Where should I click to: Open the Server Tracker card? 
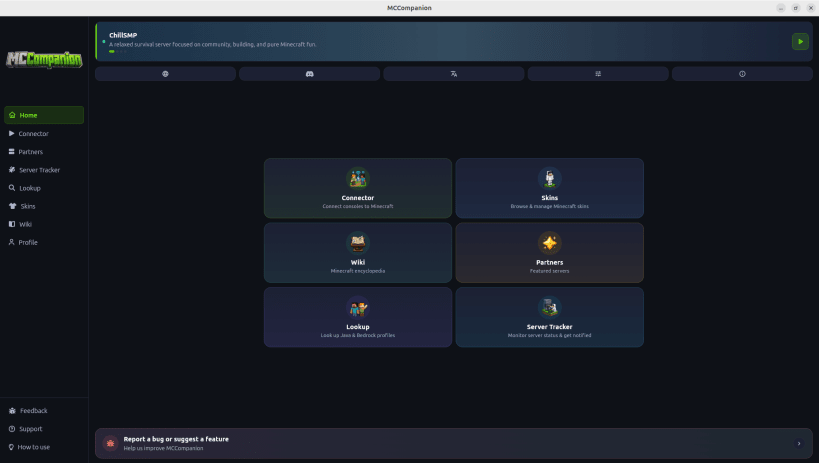(x=549, y=317)
